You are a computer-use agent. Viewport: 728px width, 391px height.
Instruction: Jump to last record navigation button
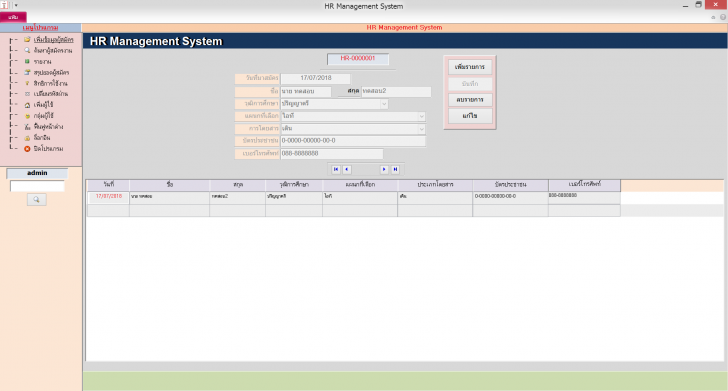(x=395, y=169)
